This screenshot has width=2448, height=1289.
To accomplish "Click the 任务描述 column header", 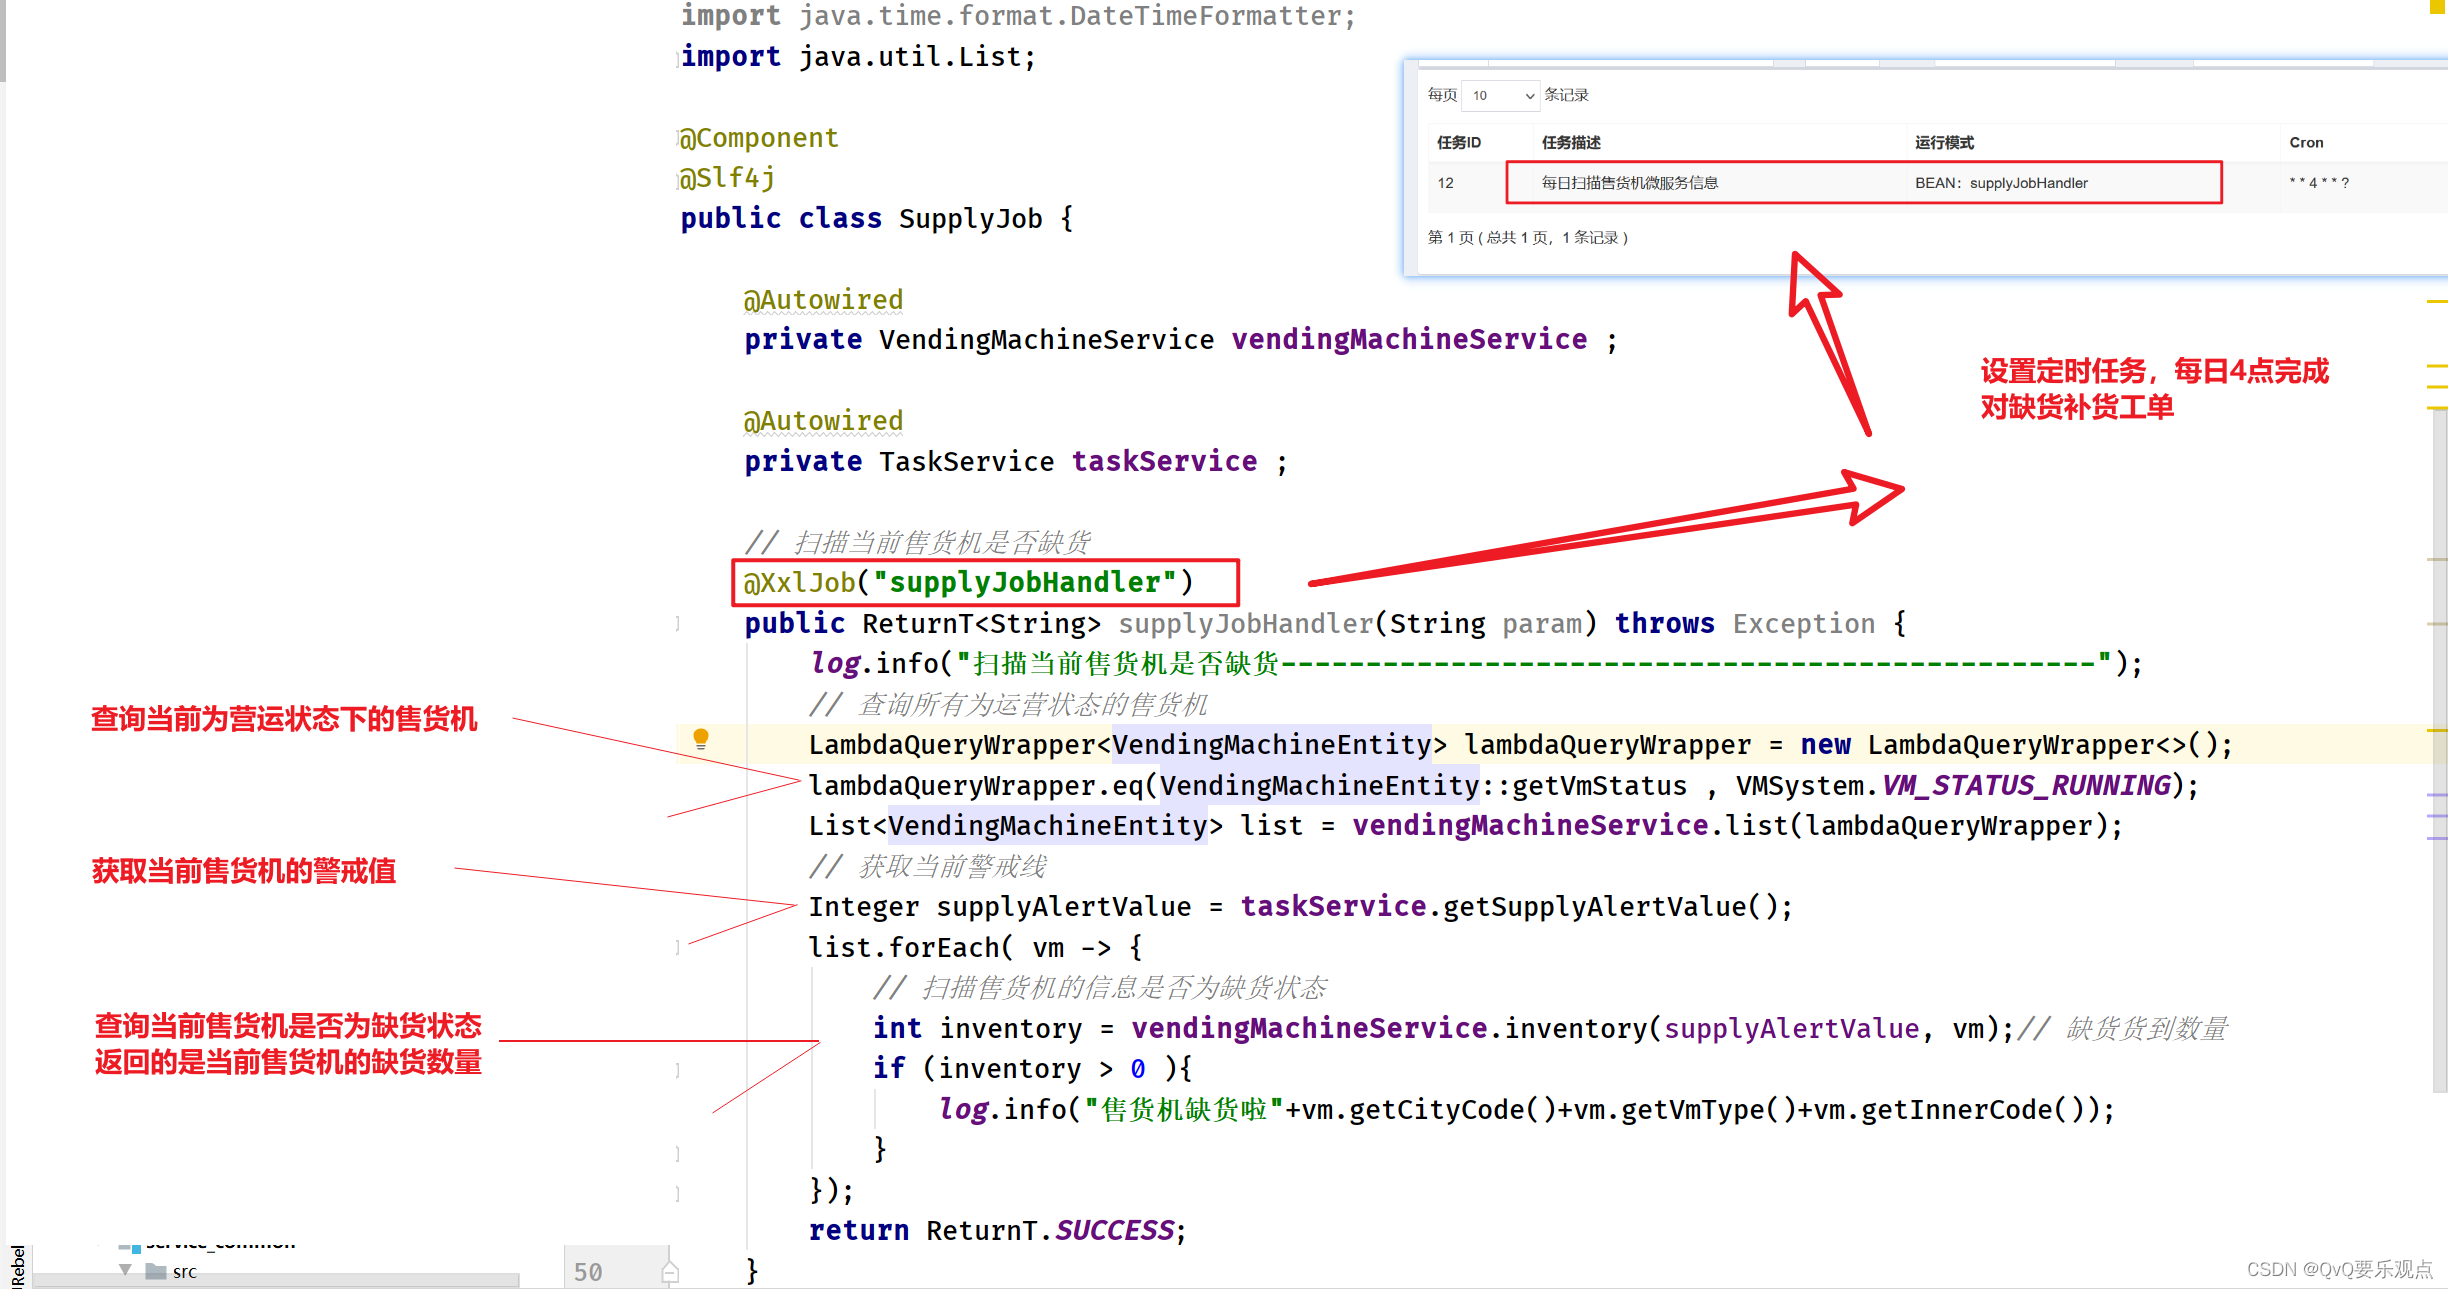I will click(1571, 143).
